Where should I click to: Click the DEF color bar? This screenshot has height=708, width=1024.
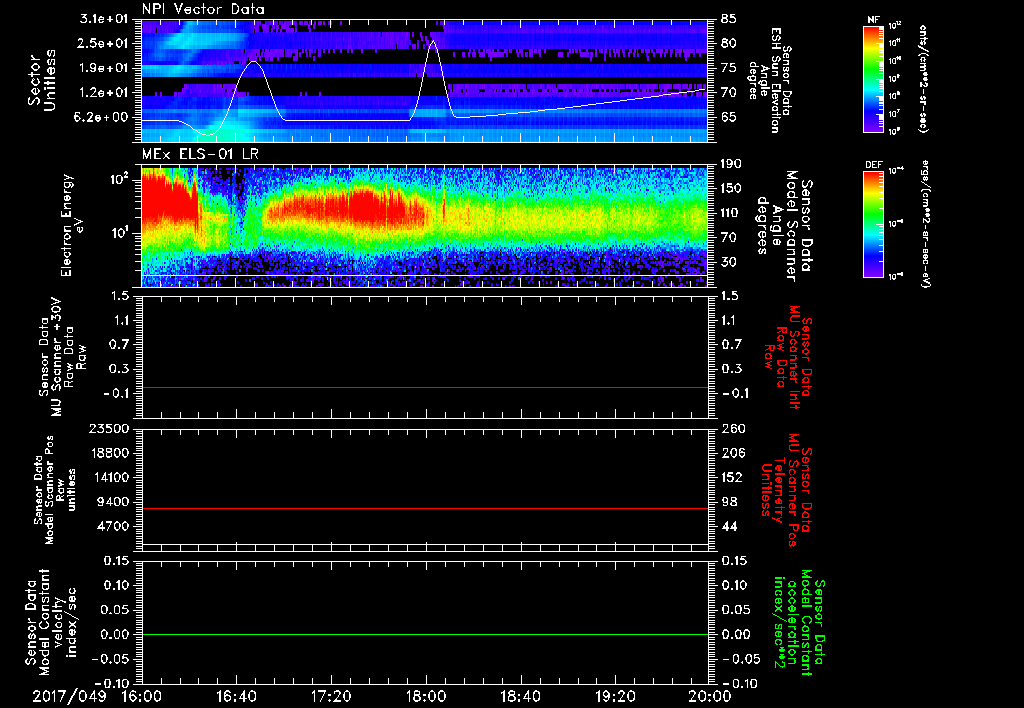(874, 223)
